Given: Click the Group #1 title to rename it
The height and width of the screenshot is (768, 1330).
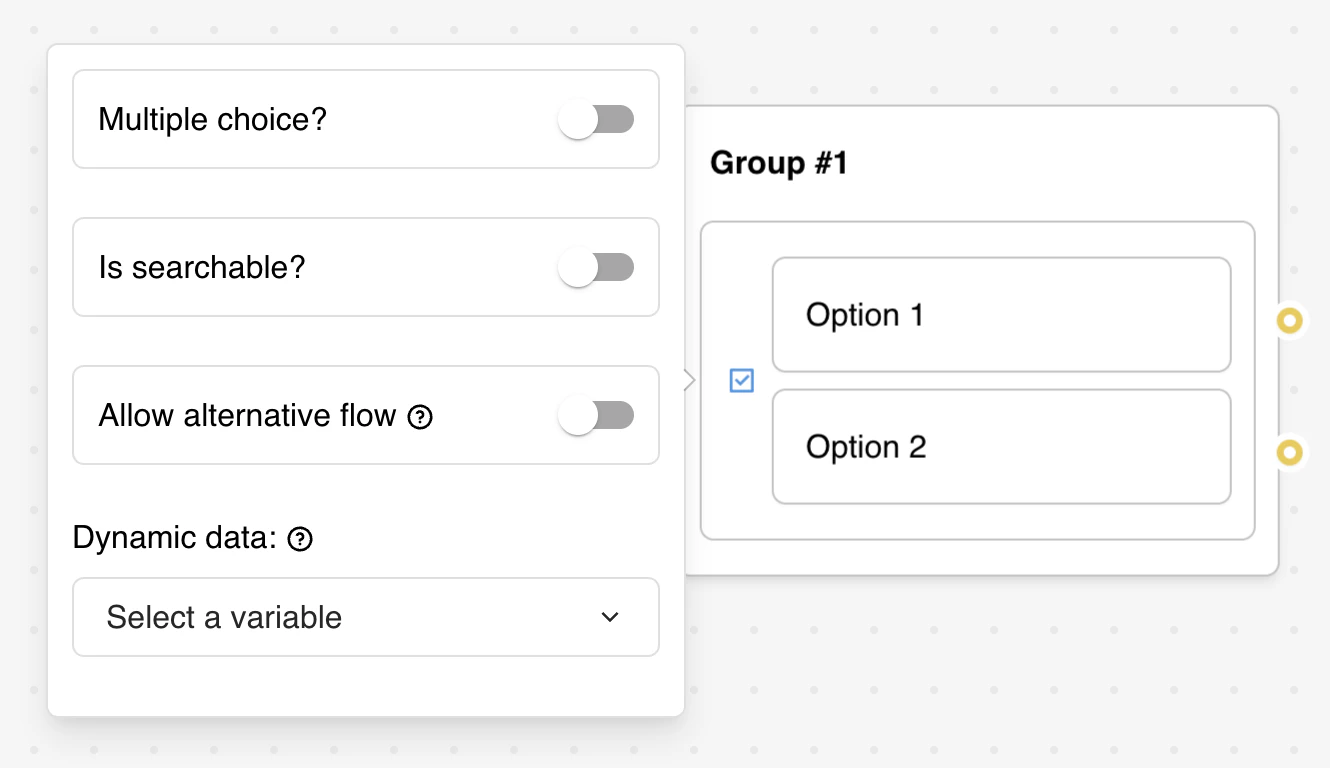Looking at the screenshot, I should 778,162.
